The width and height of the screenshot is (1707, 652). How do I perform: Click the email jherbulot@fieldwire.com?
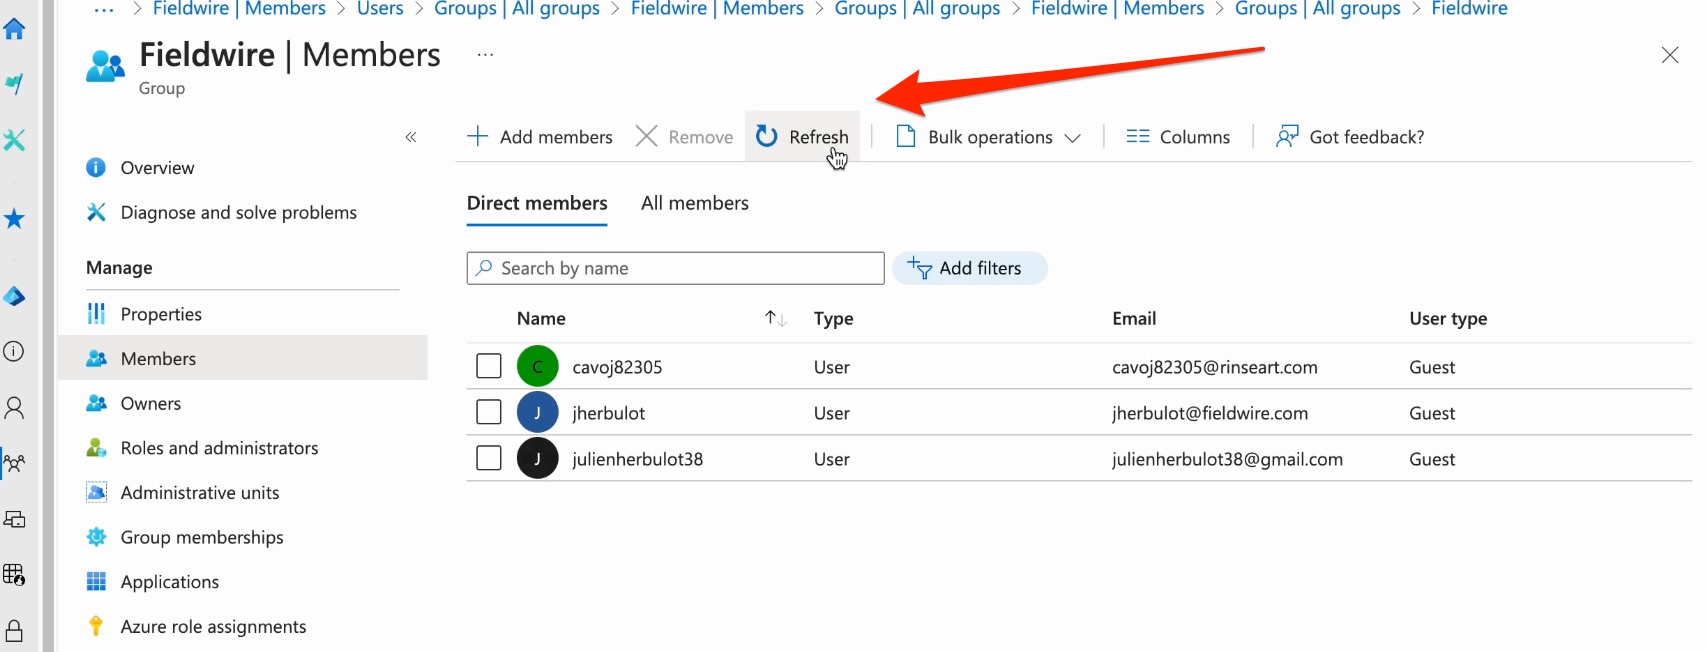1210,413
